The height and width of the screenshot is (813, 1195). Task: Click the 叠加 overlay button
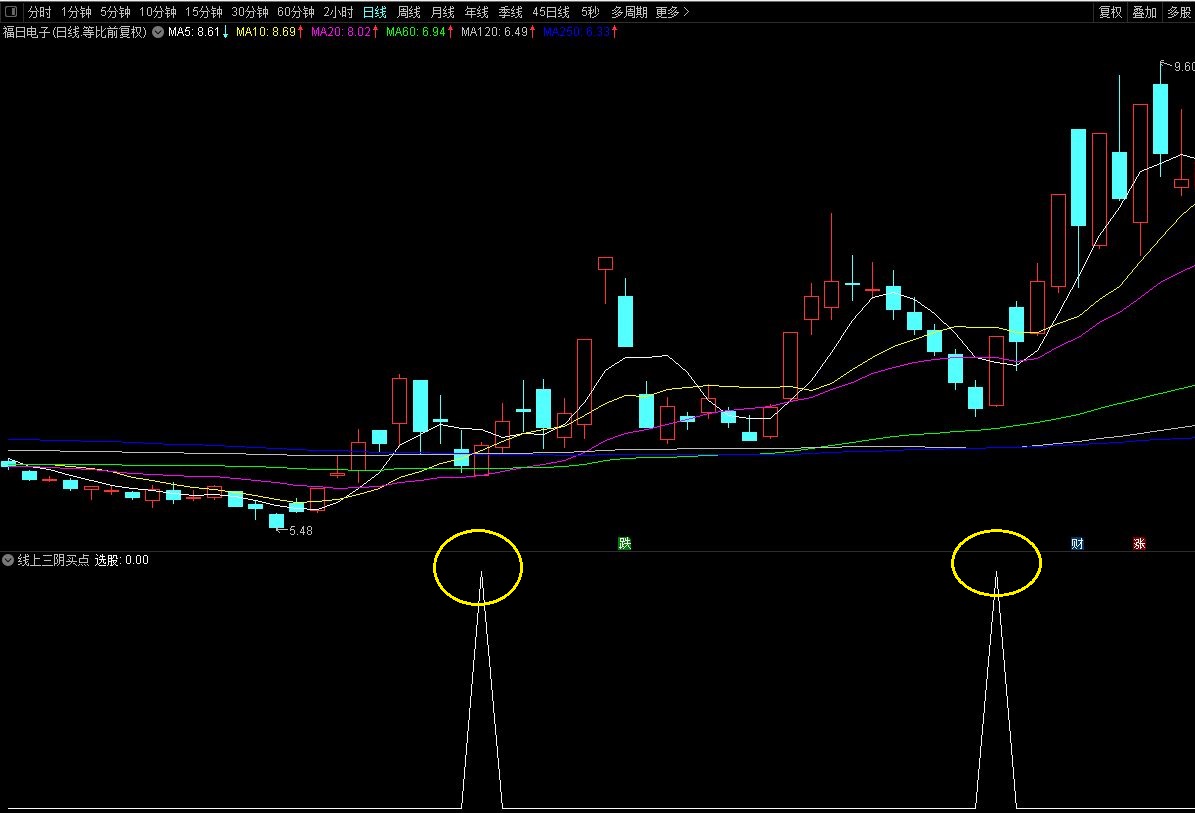click(x=1145, y=12)
